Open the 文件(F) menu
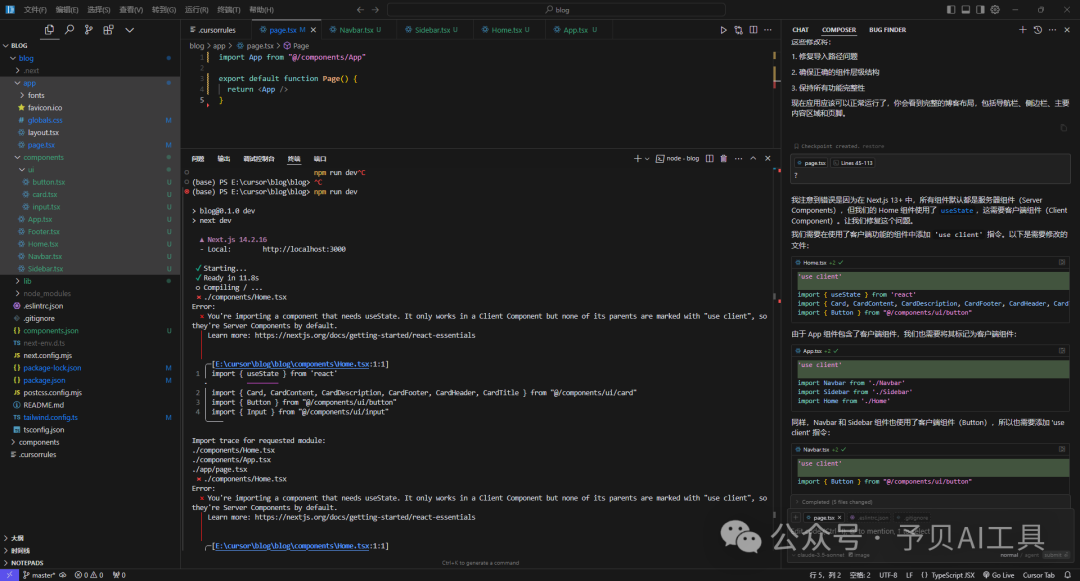 coord(35,10)
